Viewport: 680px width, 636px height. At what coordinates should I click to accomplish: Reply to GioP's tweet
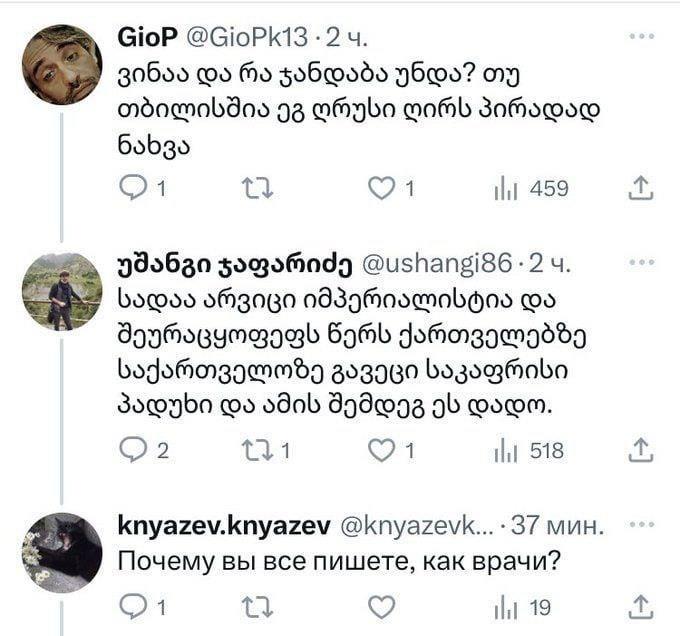[133, 188]
